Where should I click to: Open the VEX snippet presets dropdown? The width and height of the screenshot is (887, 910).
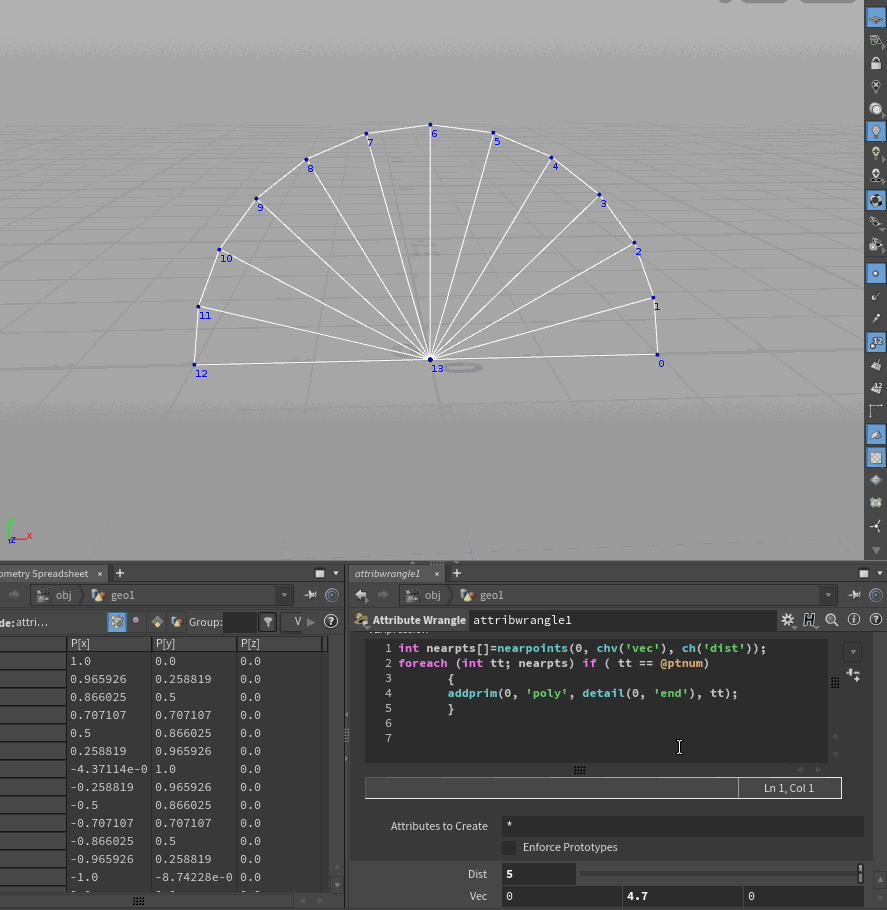(x=852, y=652)
